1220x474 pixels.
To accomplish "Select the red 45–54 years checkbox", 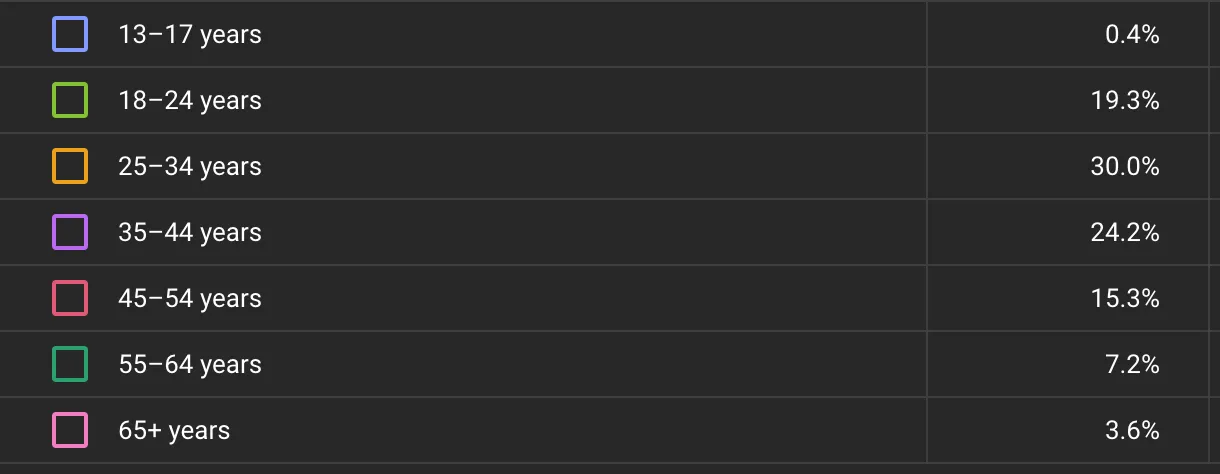I will pos(70,299).
